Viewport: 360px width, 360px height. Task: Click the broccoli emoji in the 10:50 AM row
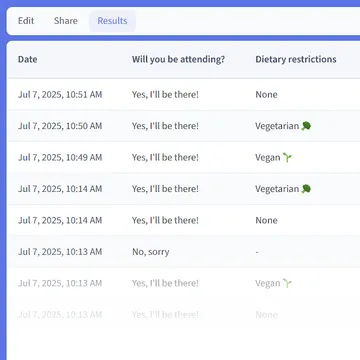coord(306,126)
